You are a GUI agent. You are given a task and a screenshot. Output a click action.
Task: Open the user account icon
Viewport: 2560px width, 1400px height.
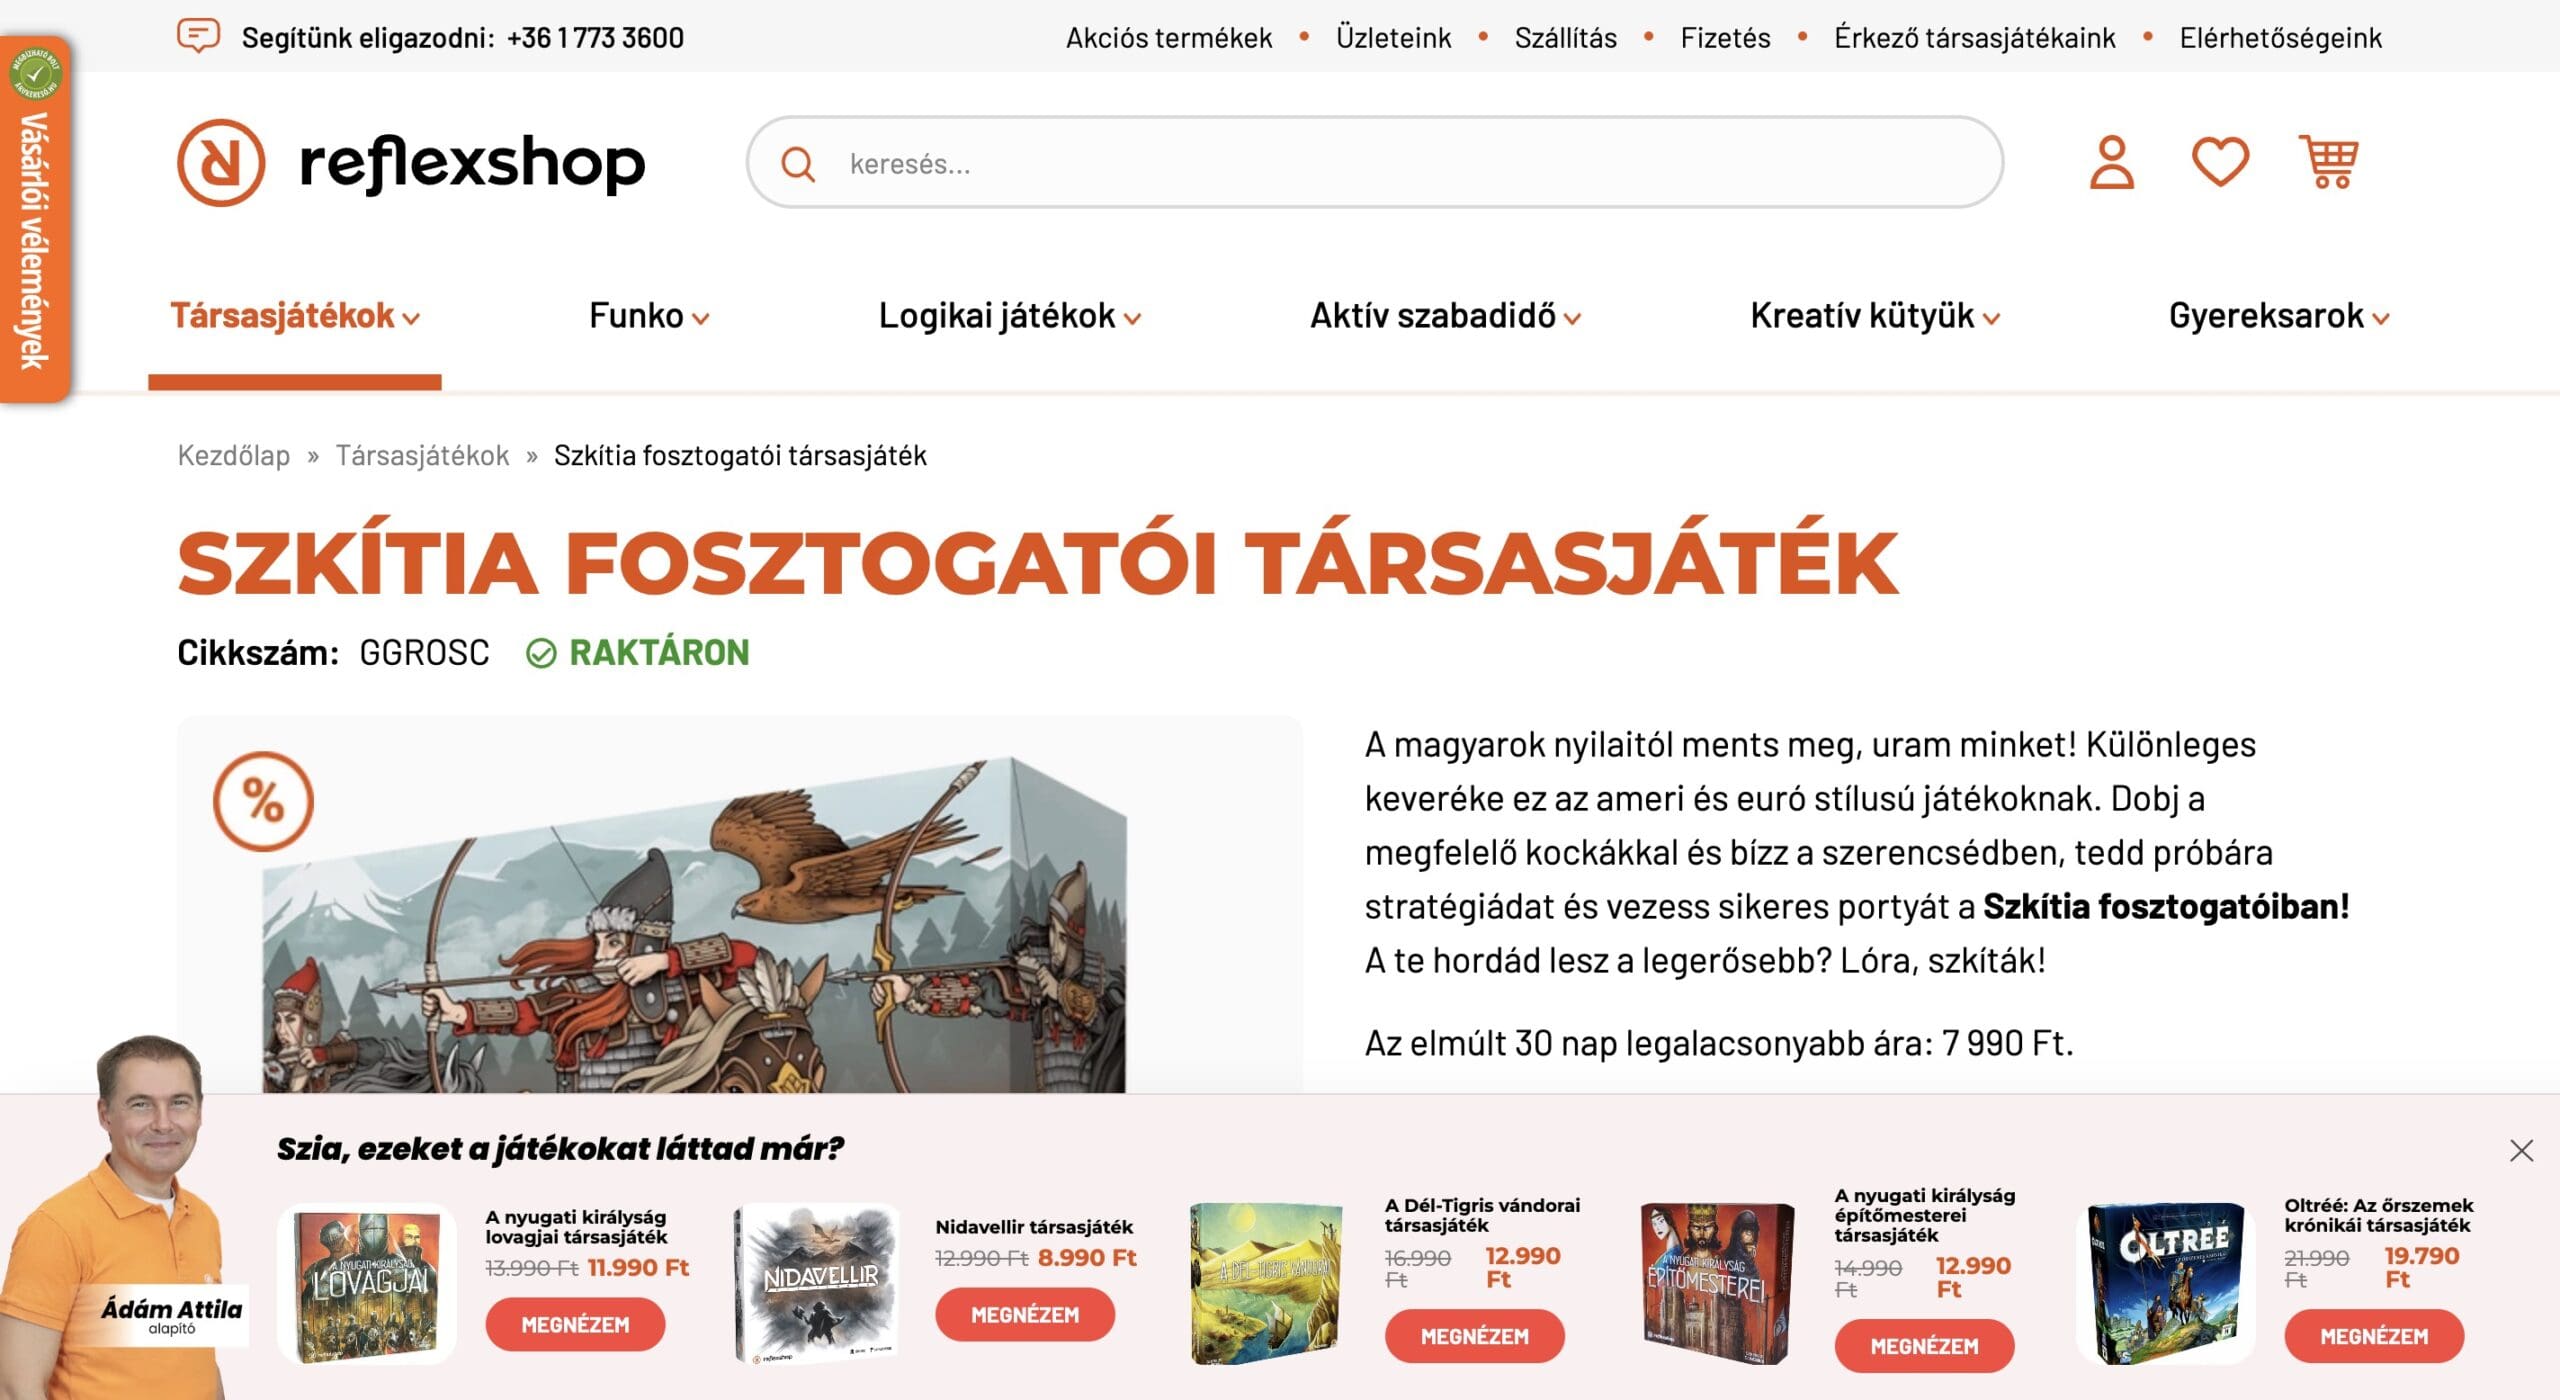pos(2111,162)
